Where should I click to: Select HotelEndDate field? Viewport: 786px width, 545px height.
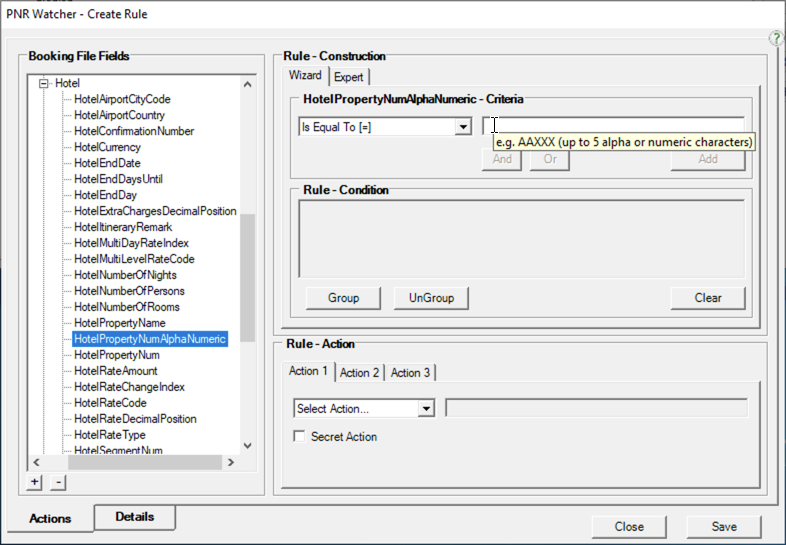tap(107, 163)
